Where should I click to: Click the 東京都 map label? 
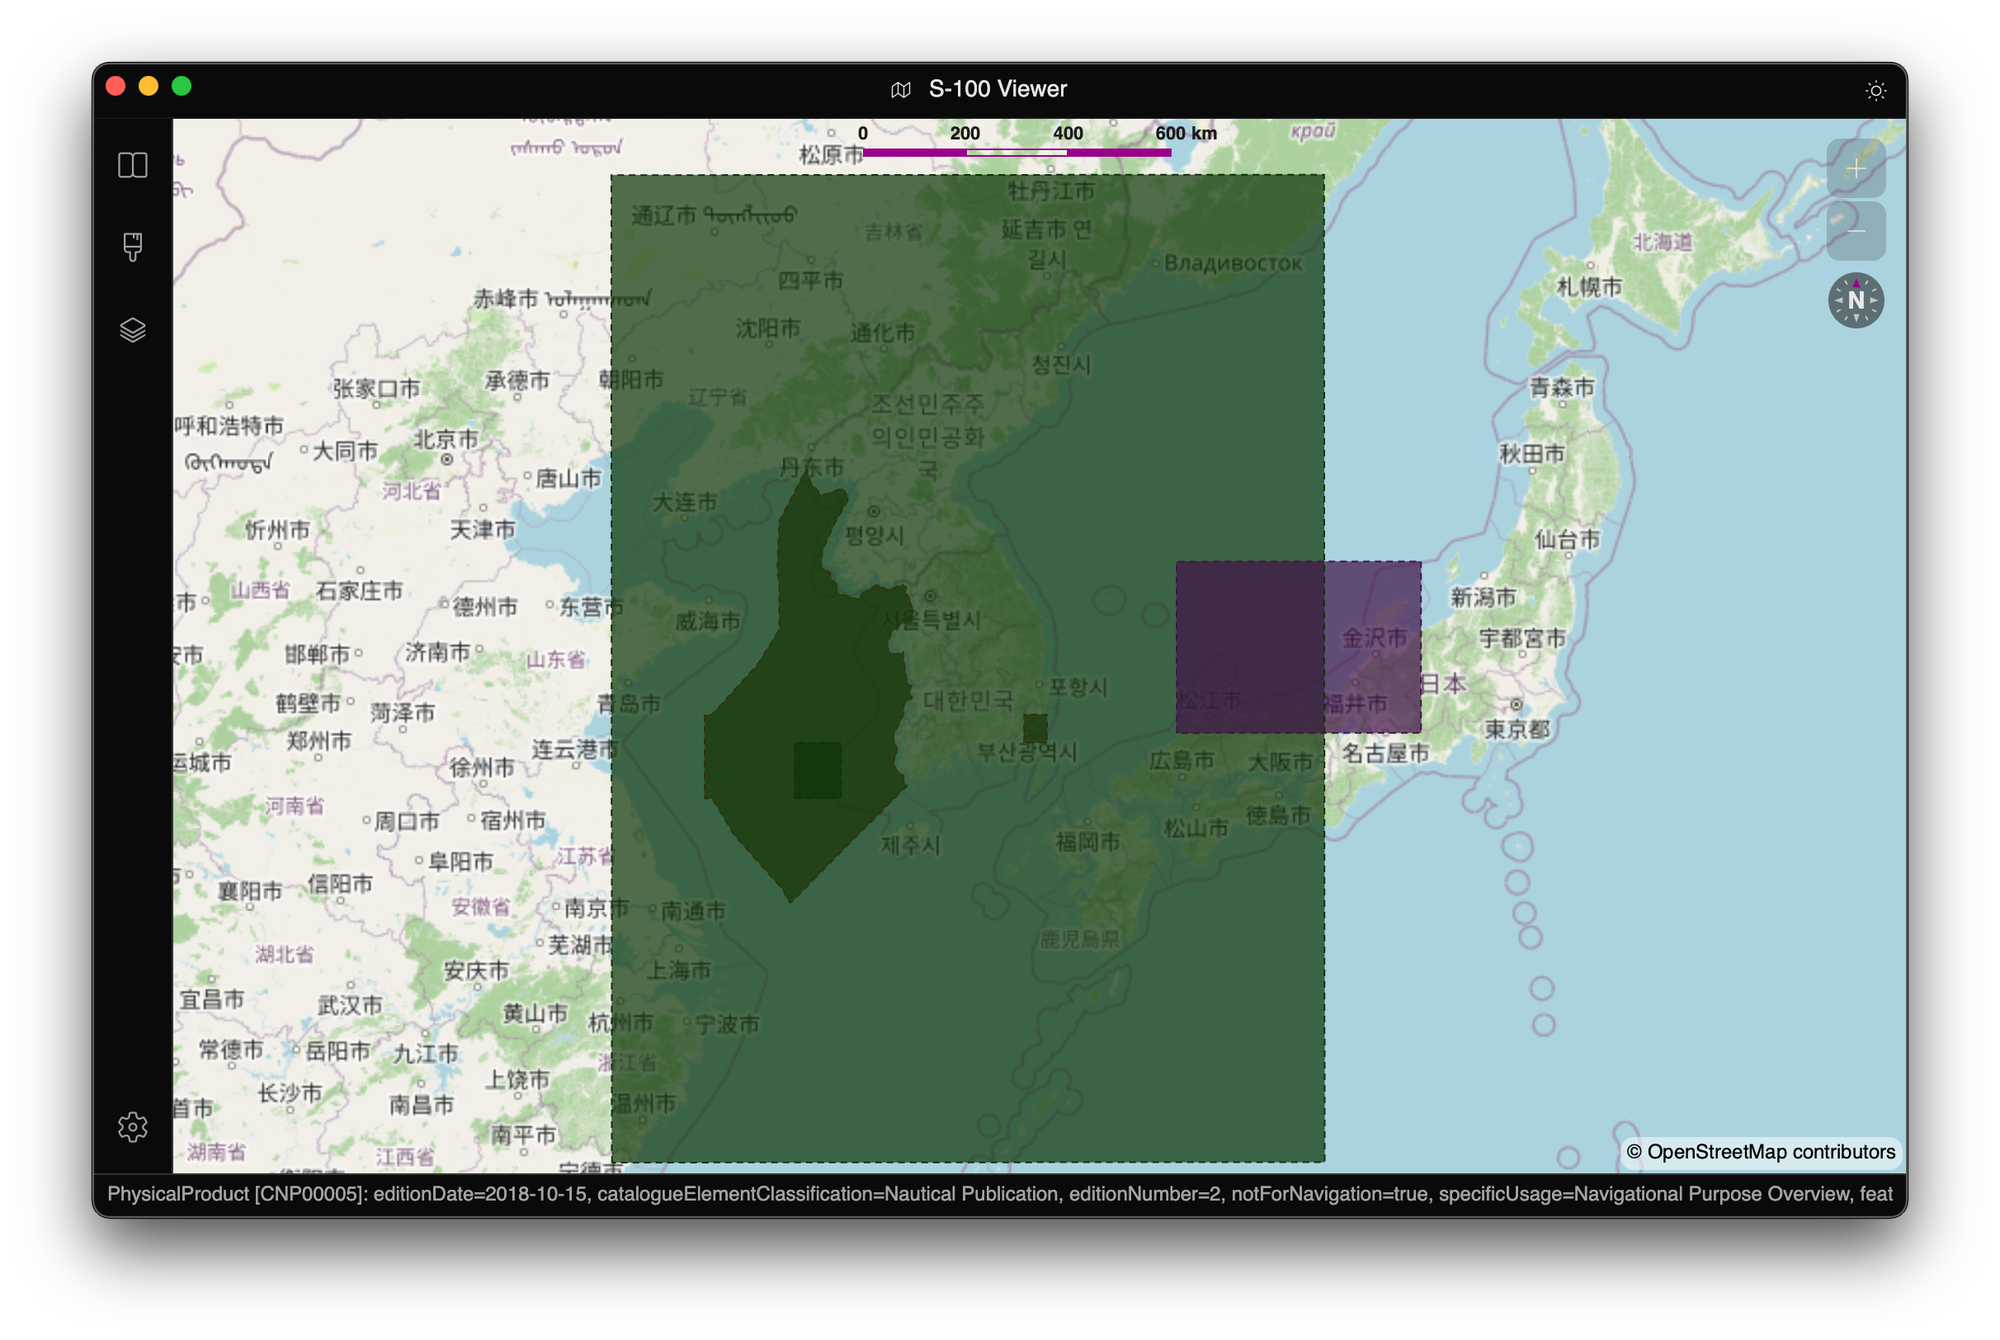pyautogui.click(x=1516, y=729)
